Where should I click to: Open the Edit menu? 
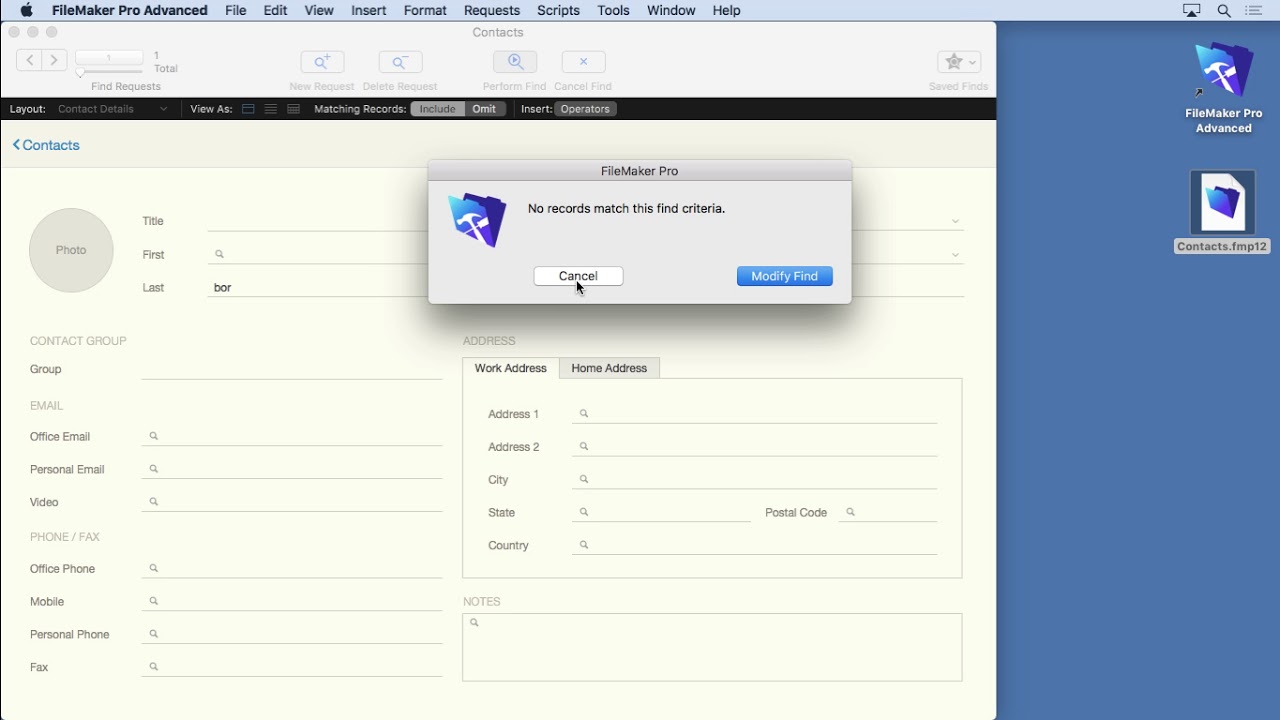tap(275, 10)
